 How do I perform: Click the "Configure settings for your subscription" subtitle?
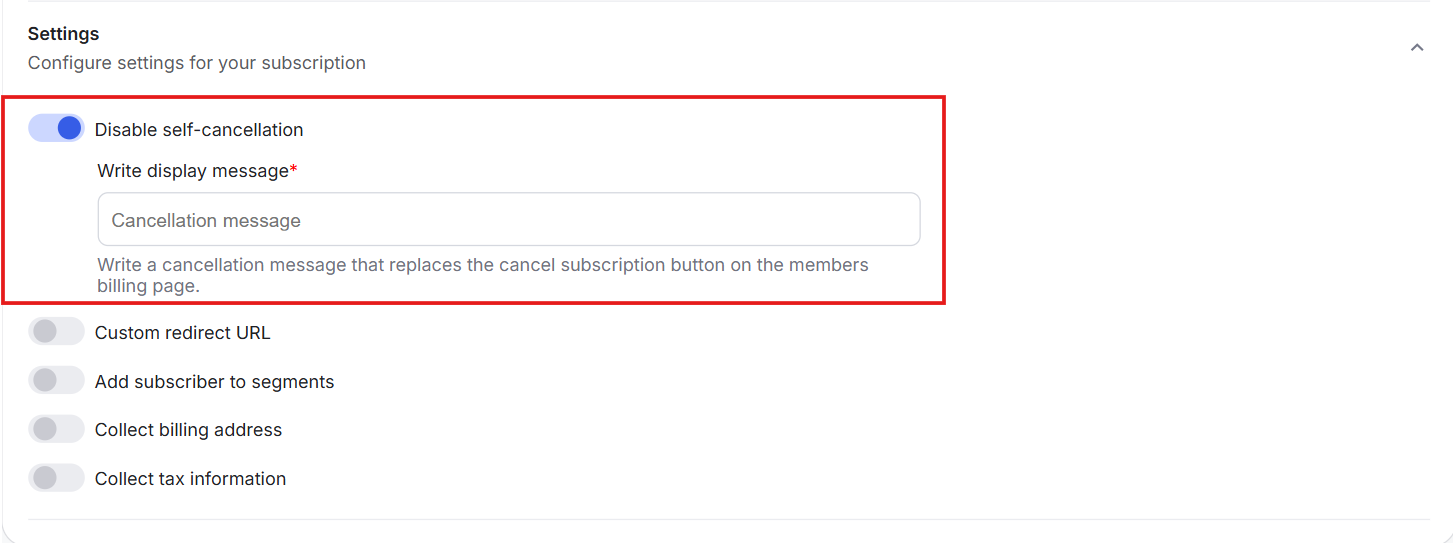click(x=196, y=63)
